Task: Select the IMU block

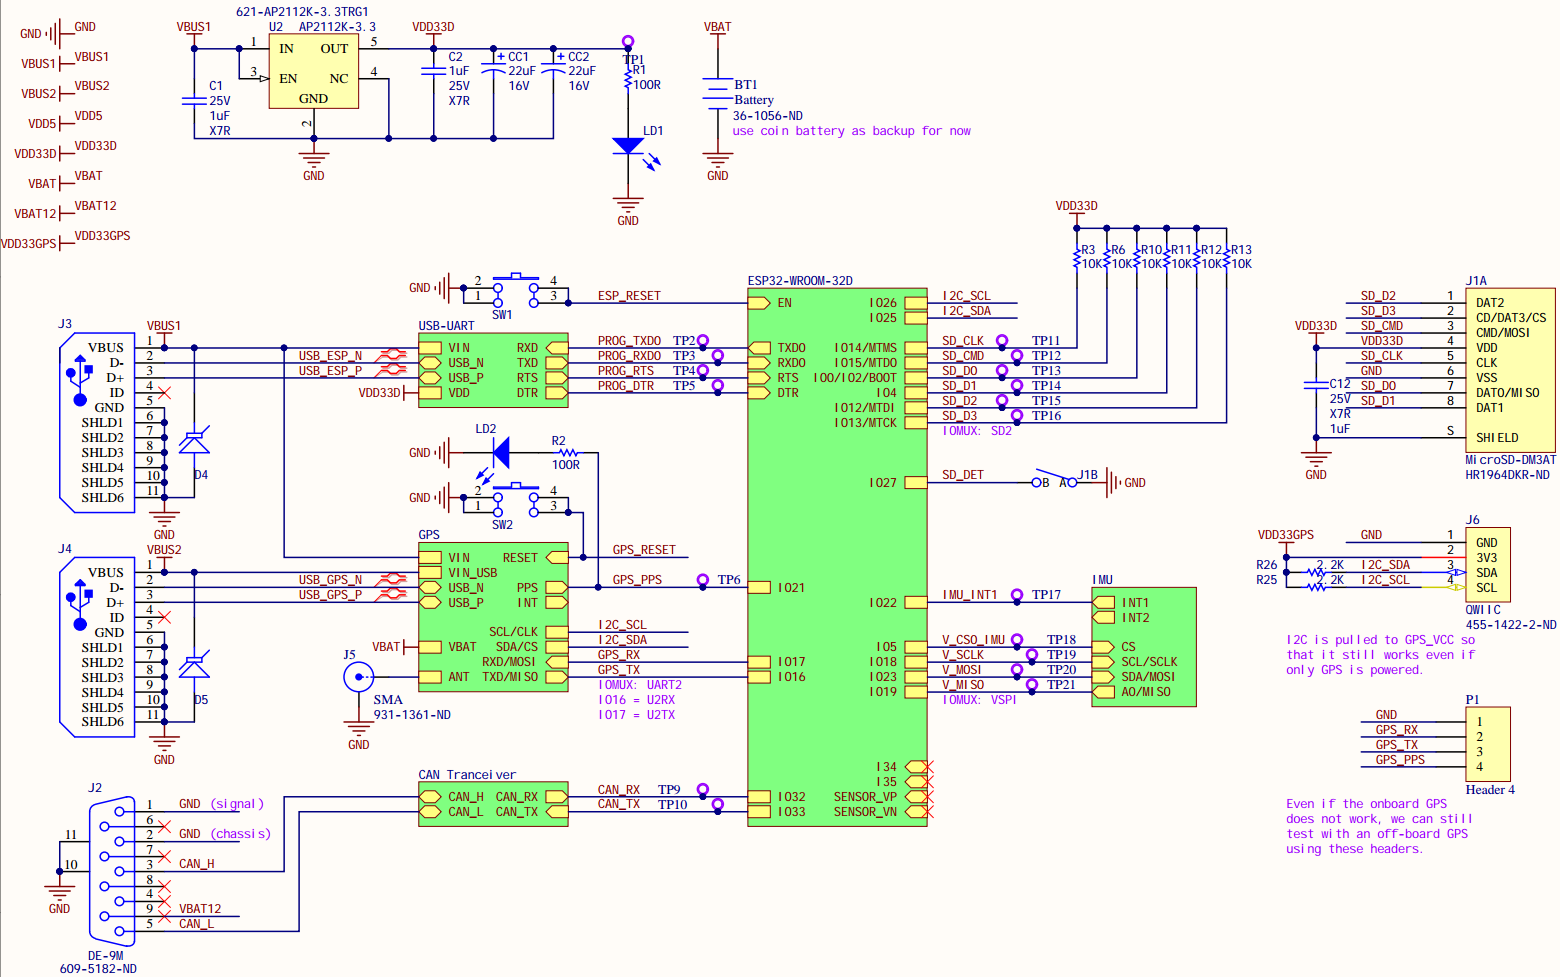Action: click(x=1144, y=647)
